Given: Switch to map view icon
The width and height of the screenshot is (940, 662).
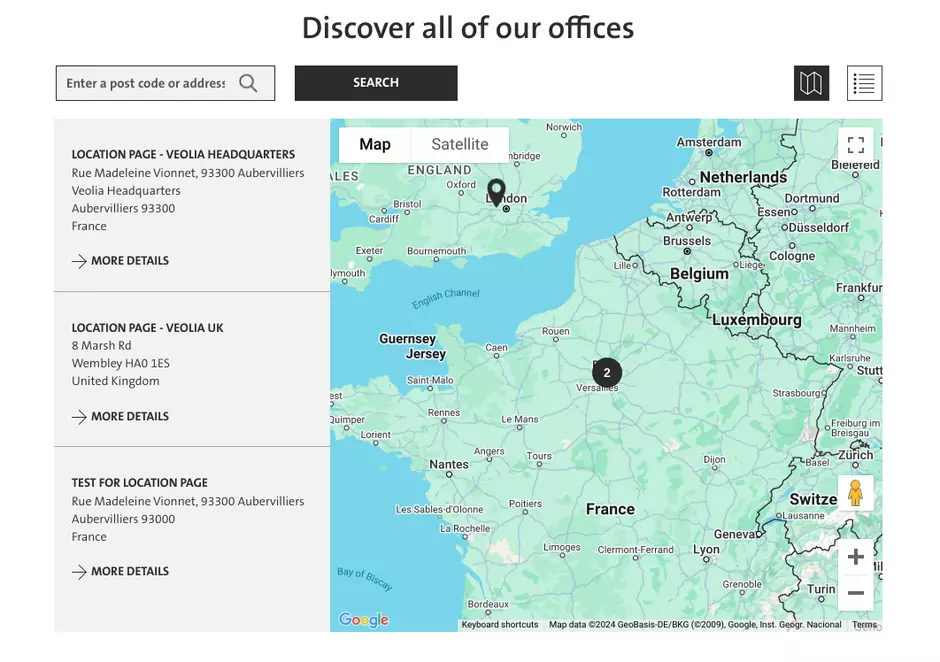Looking at the screenshot, I should coord(811,83).
